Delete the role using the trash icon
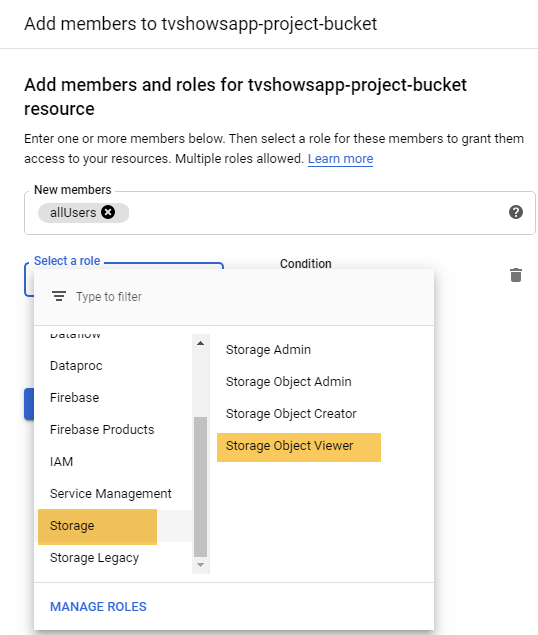The image size is (538, 635). 516,275
